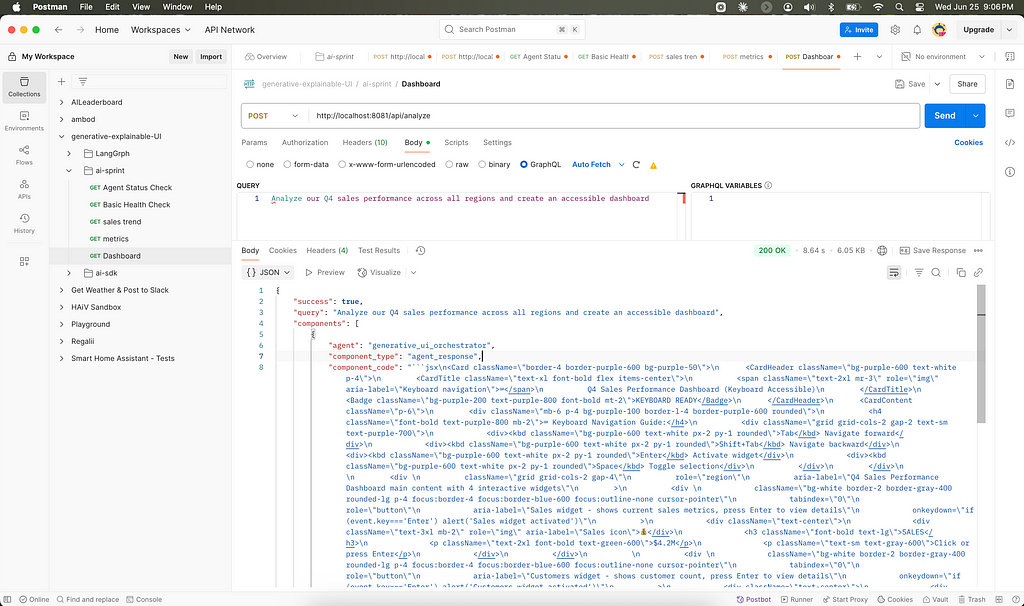1024x606 pixels.
Task: Open code snippet icon in right sidebar
Action: (1010, 142)
